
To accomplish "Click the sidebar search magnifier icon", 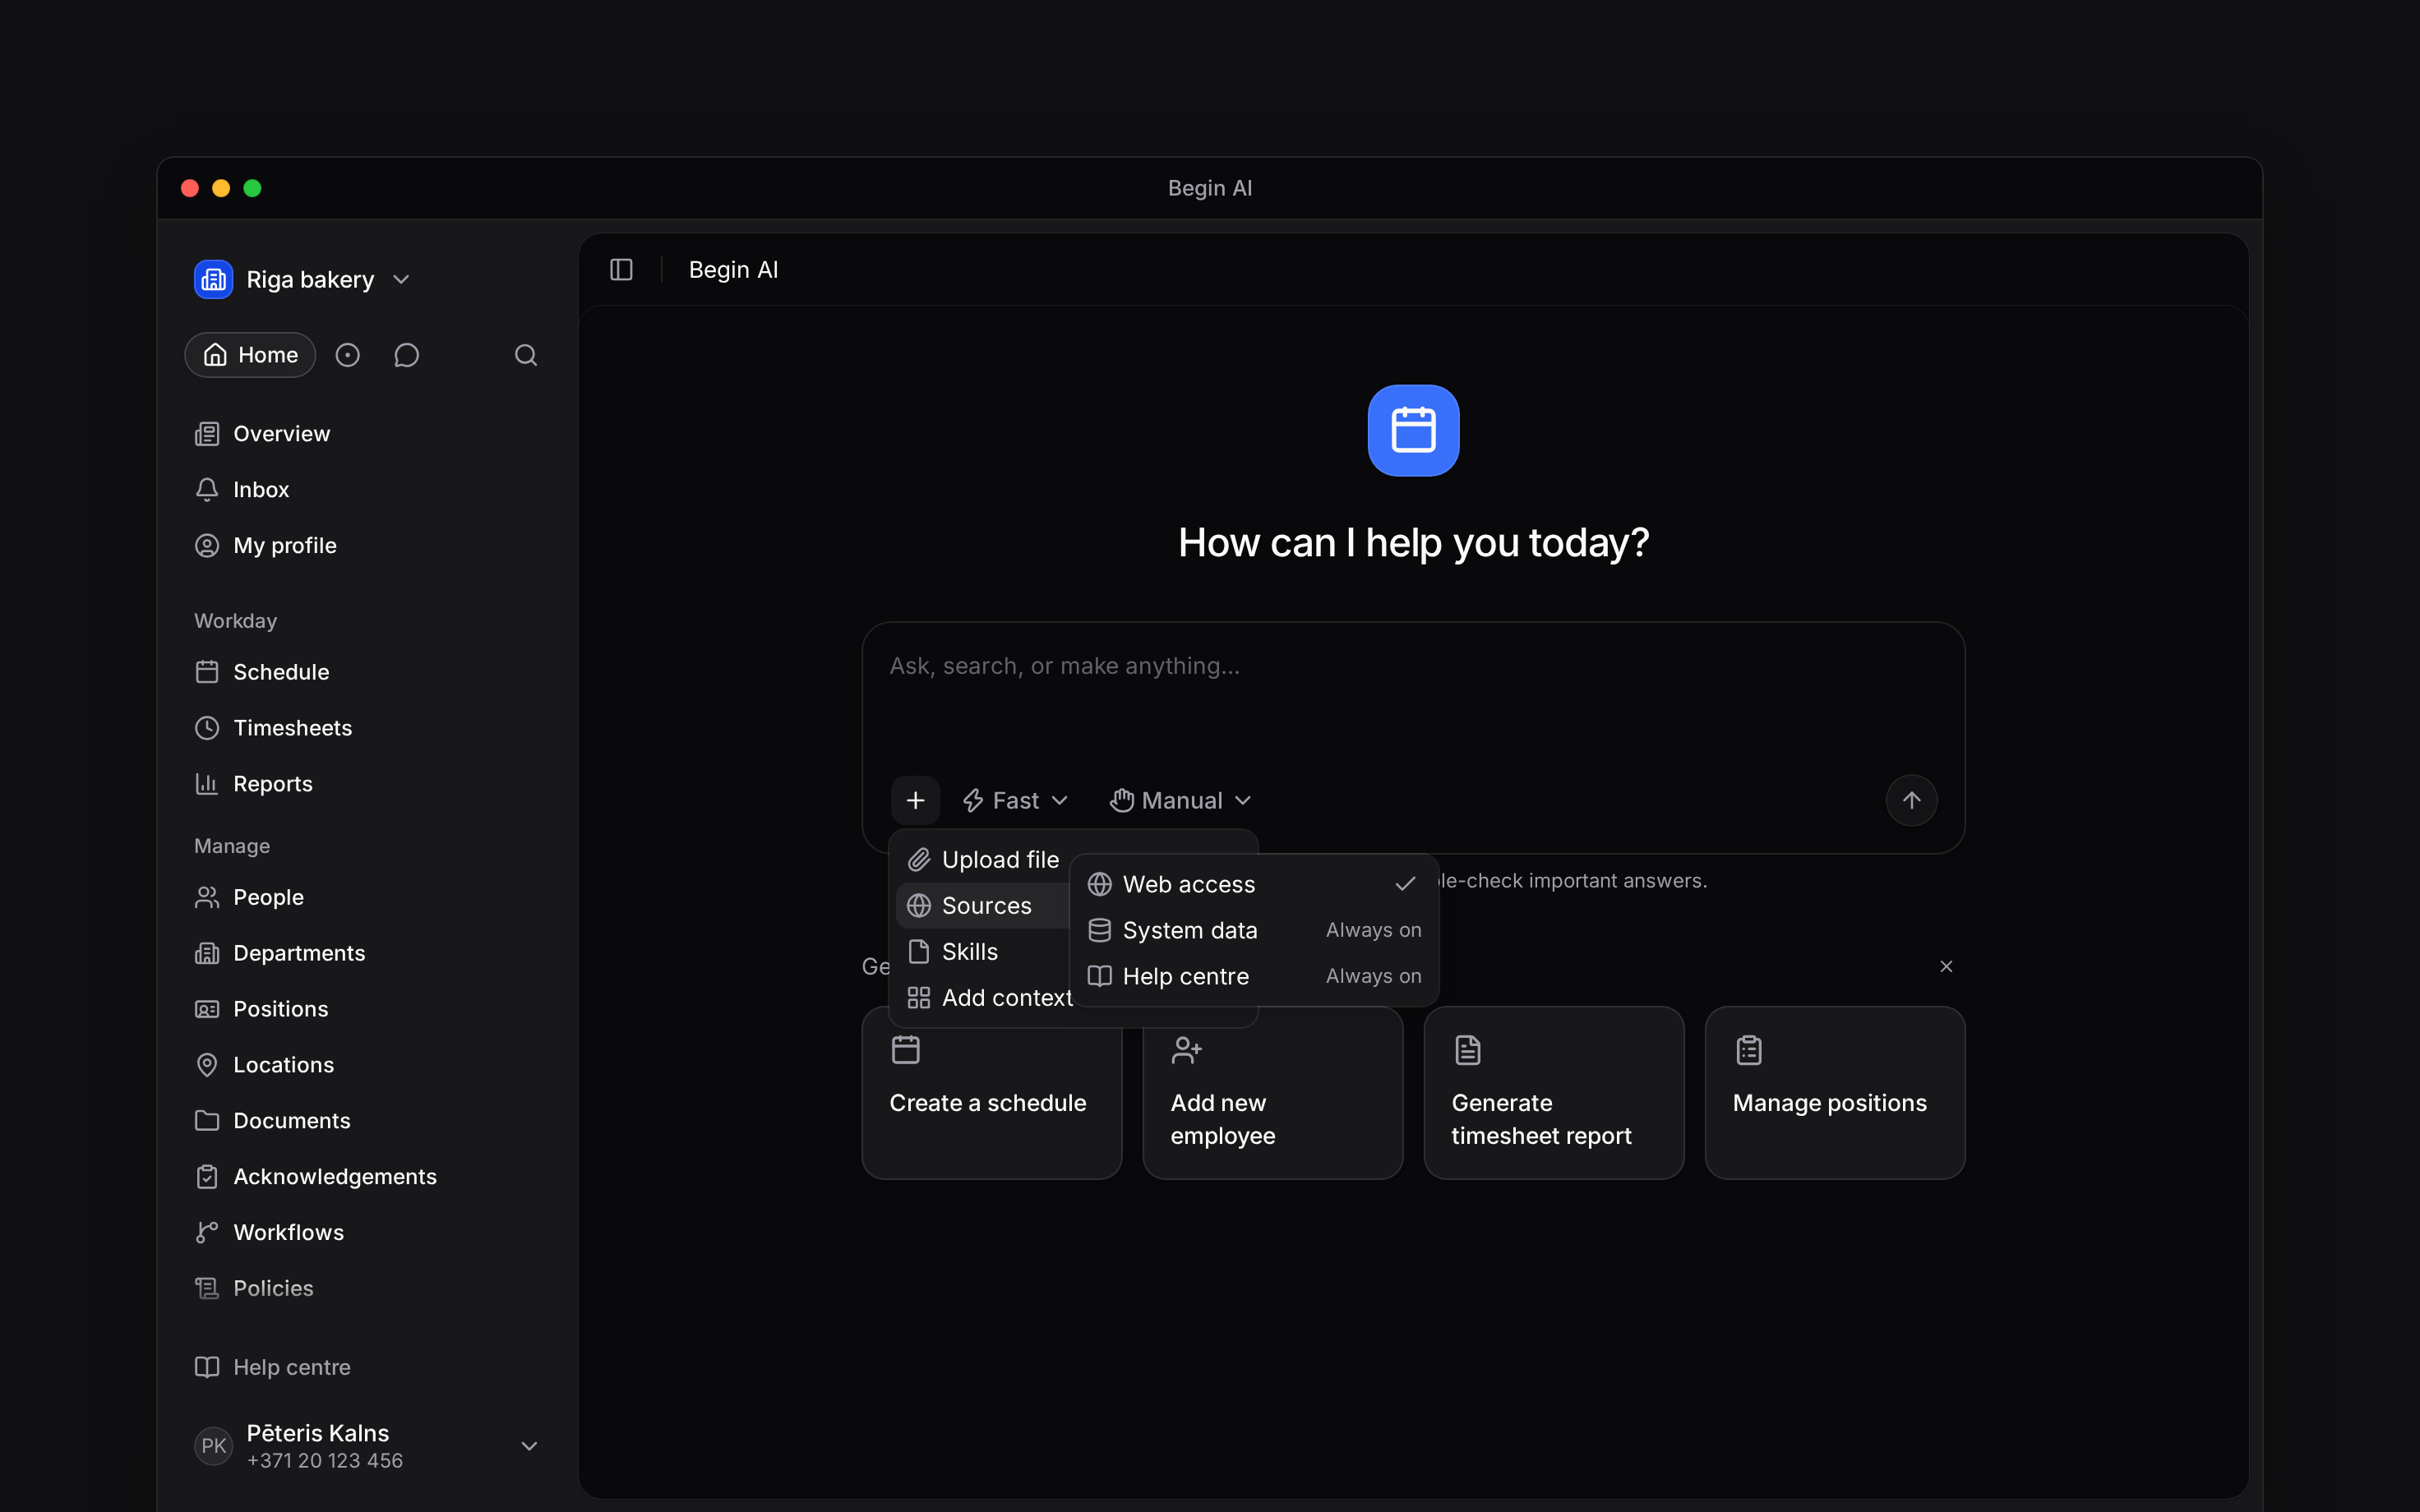I will point(526,355).
